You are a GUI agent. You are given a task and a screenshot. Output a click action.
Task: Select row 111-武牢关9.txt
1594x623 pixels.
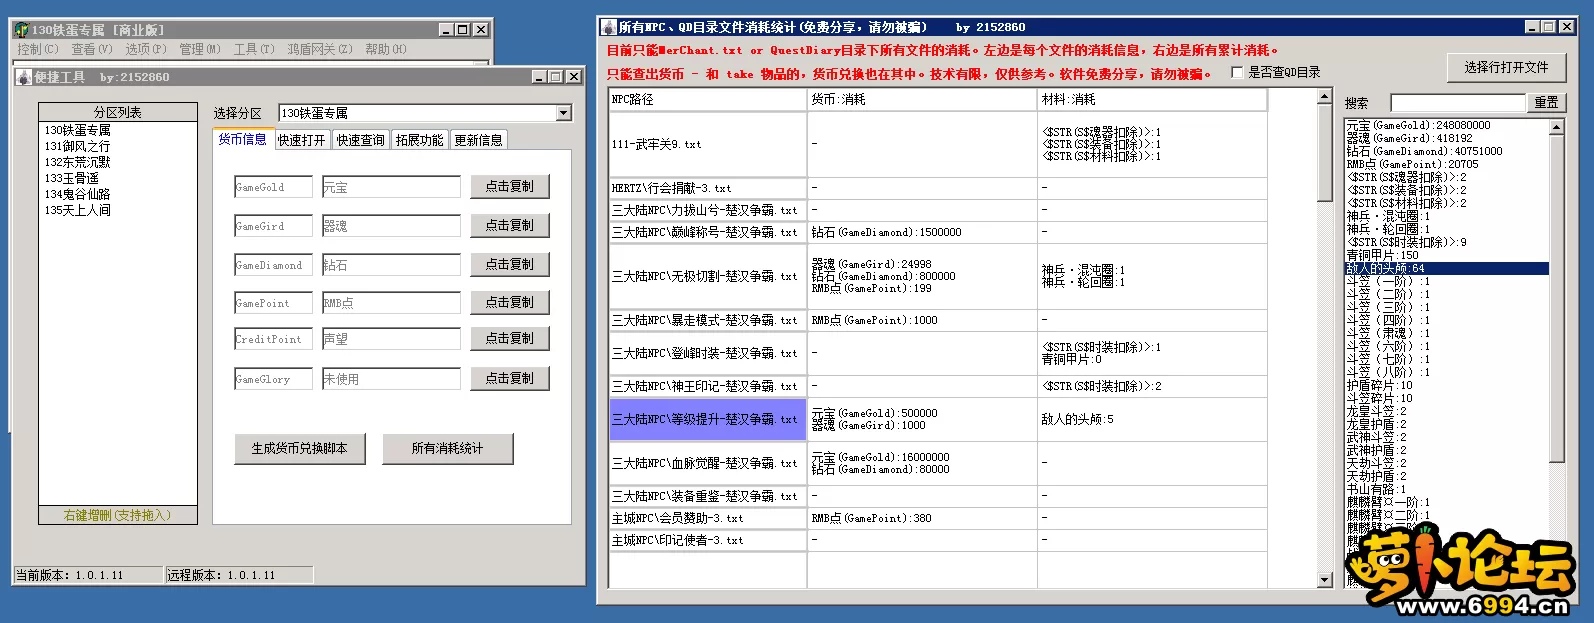pyautogui.click(x=938, y=144)
